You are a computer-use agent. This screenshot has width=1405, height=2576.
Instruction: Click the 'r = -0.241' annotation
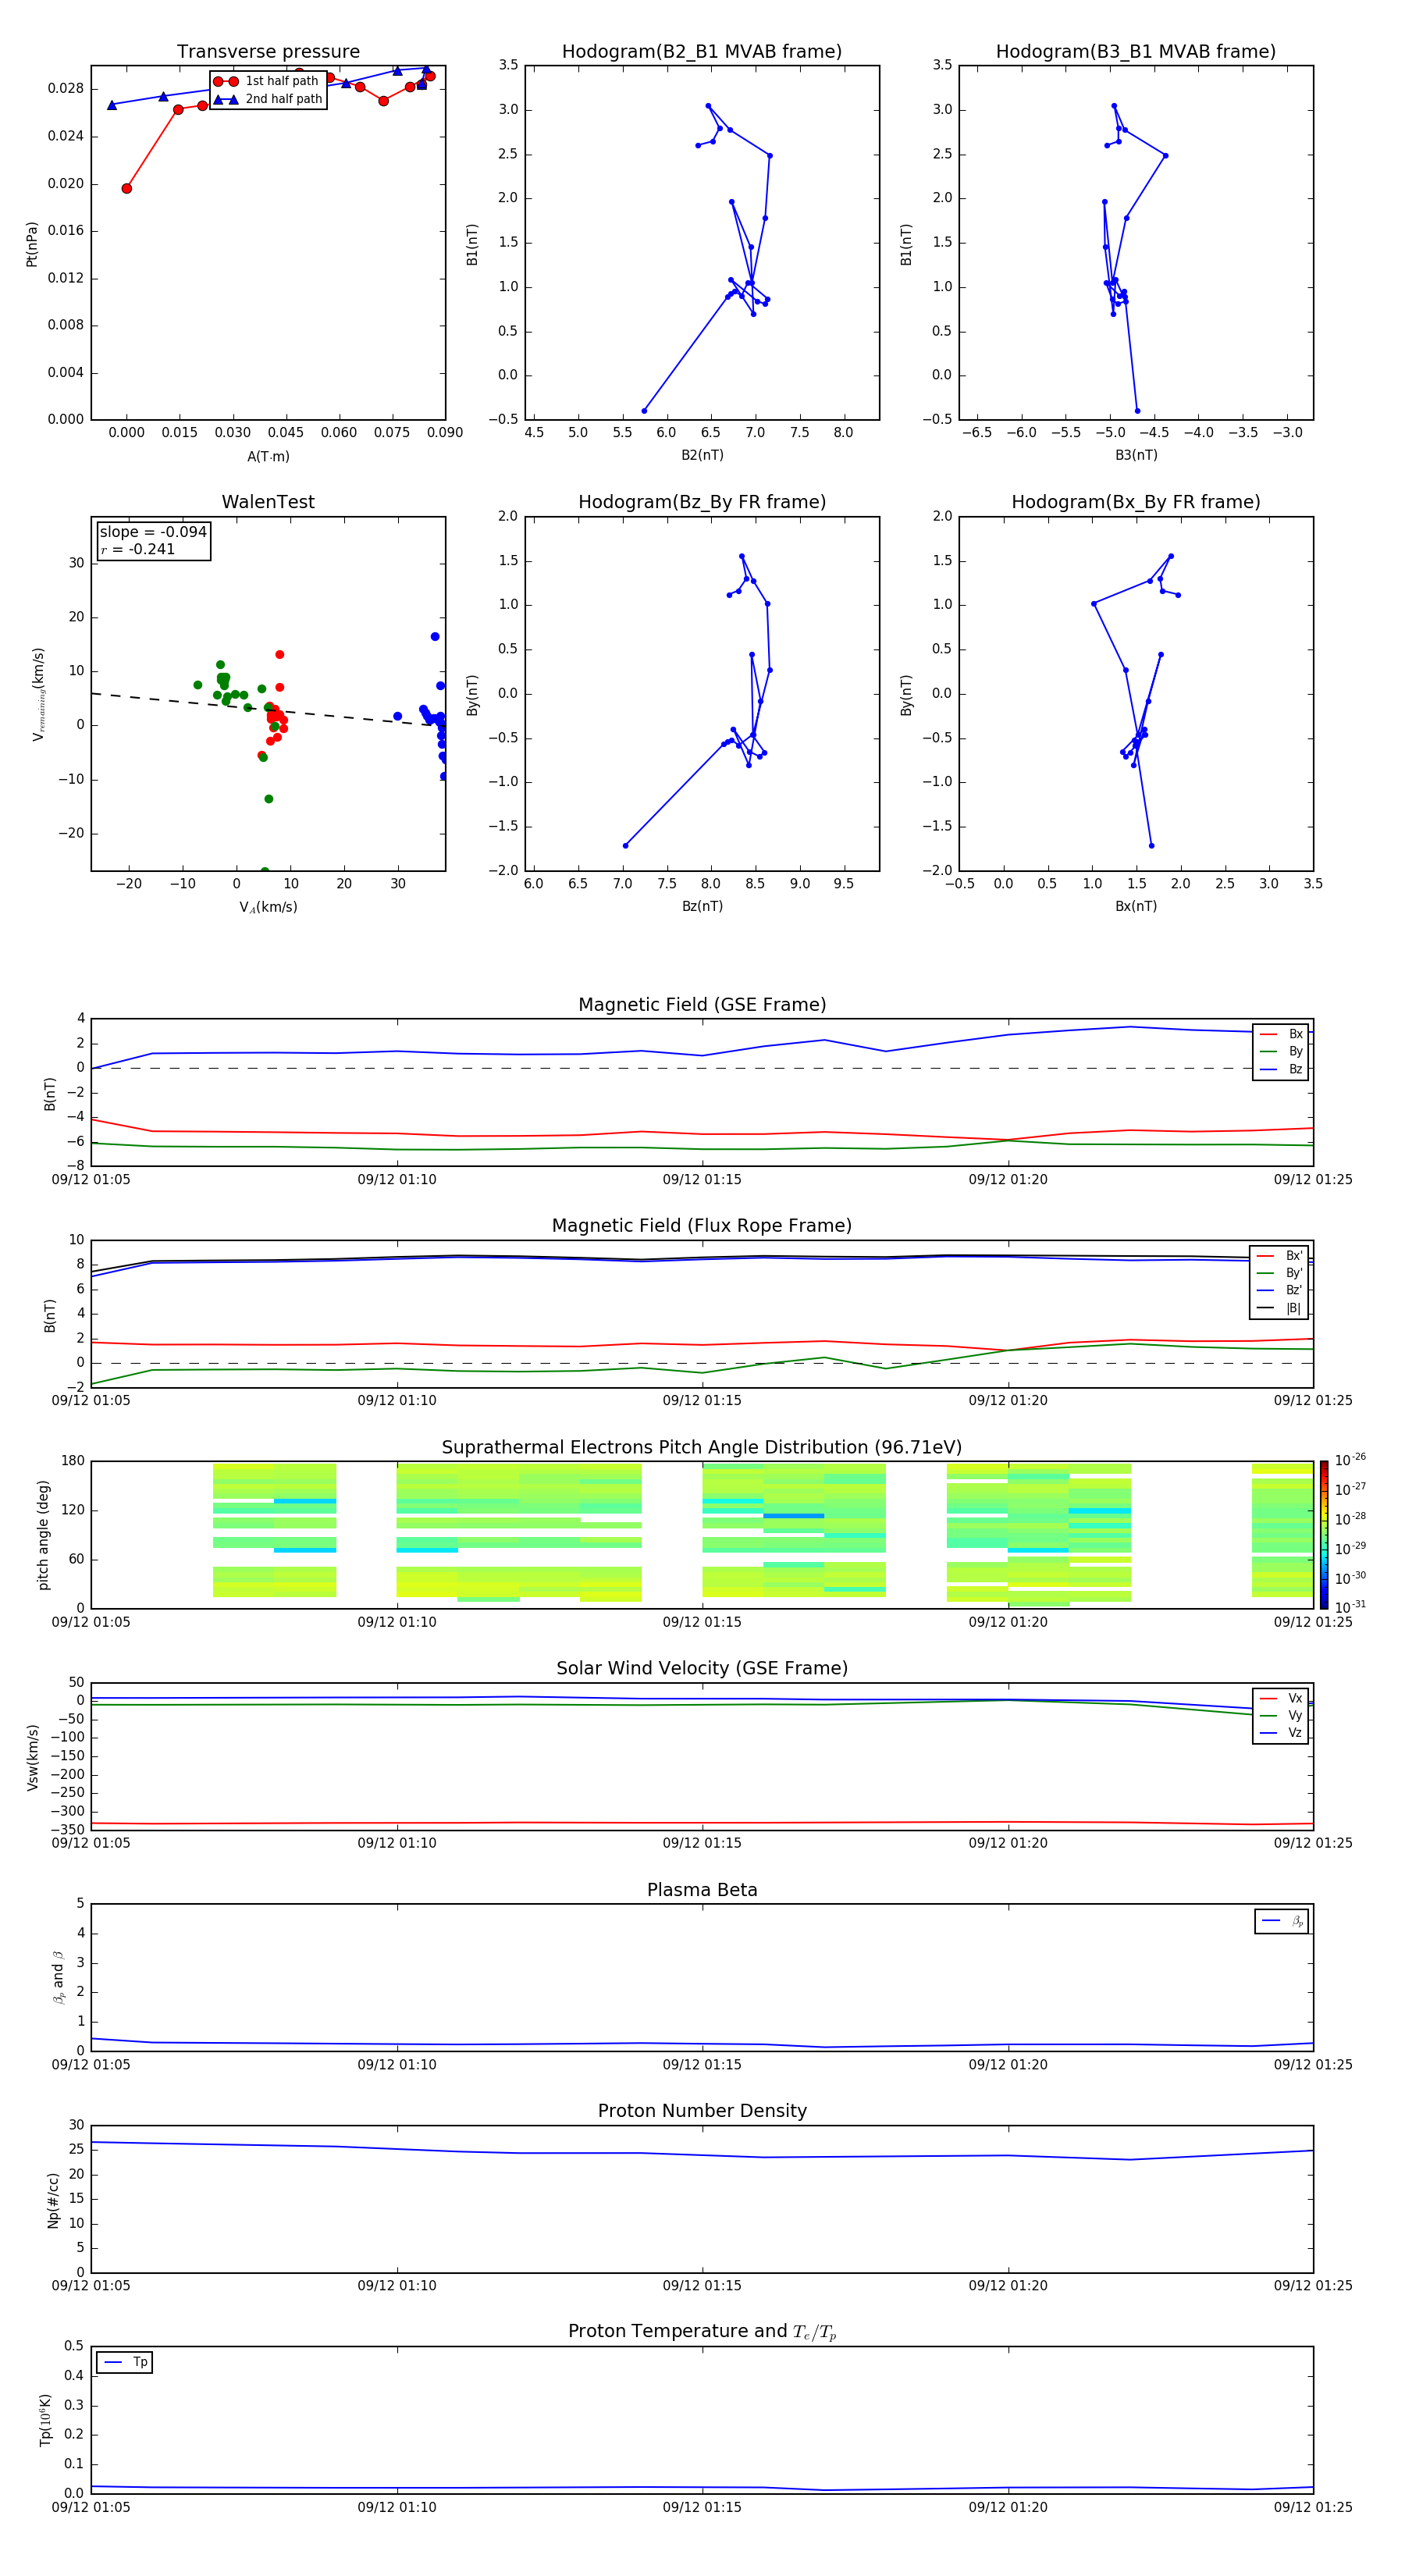click(138, 549)
